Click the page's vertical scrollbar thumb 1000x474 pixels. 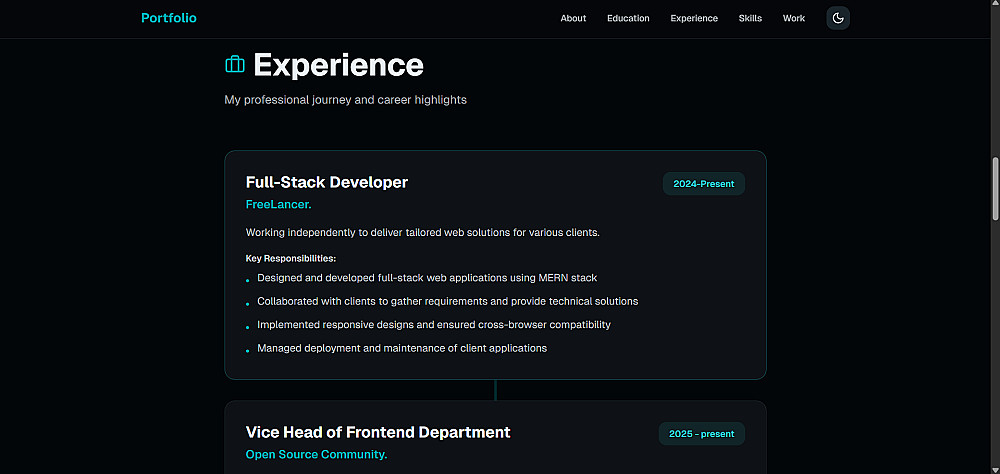(995, 189)
